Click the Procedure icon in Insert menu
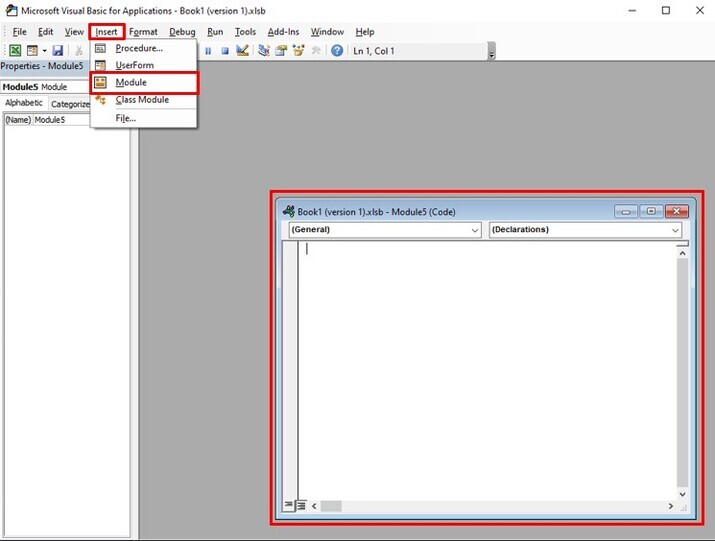Screen dimensions: 715x541 coord(100,48)
